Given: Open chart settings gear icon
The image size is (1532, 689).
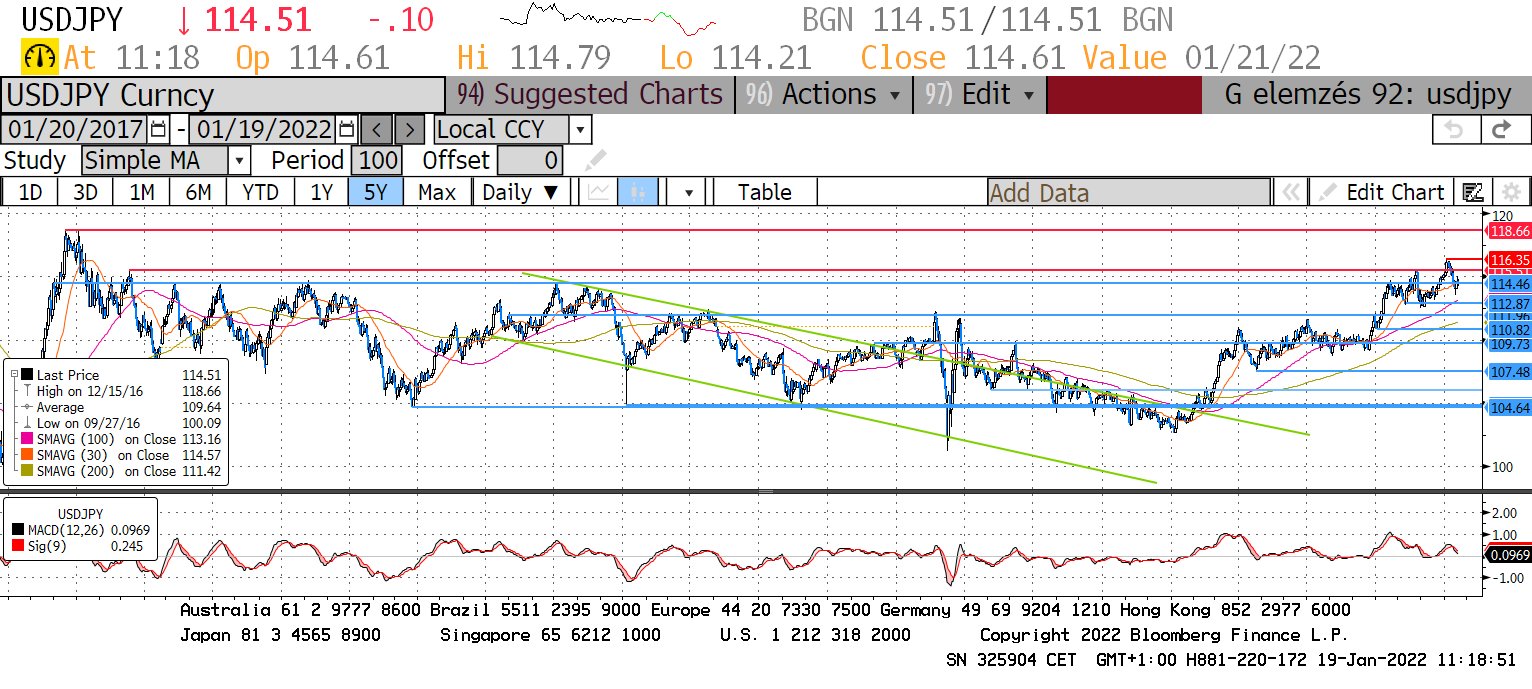Looking at the screenshot, I should (1509, 192).
